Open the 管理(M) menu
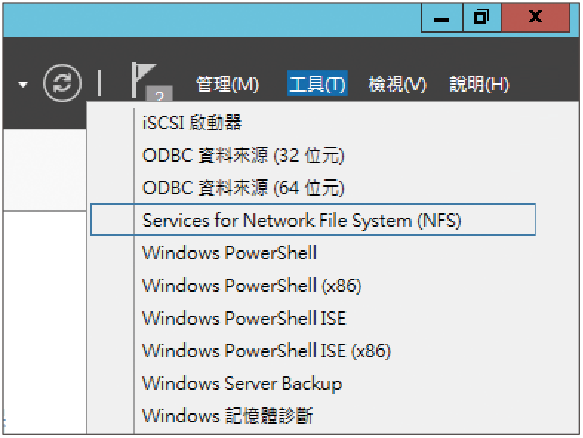Viewport: 583px width, 438px height. 228,84
